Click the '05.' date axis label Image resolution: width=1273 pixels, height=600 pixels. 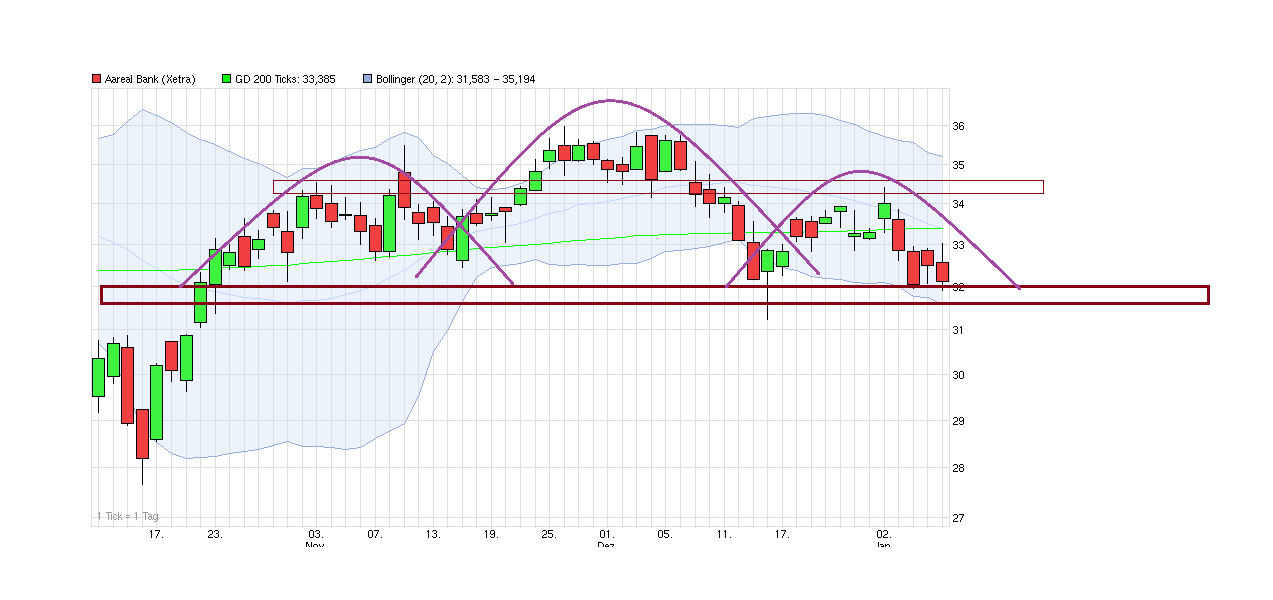(665, 535)
